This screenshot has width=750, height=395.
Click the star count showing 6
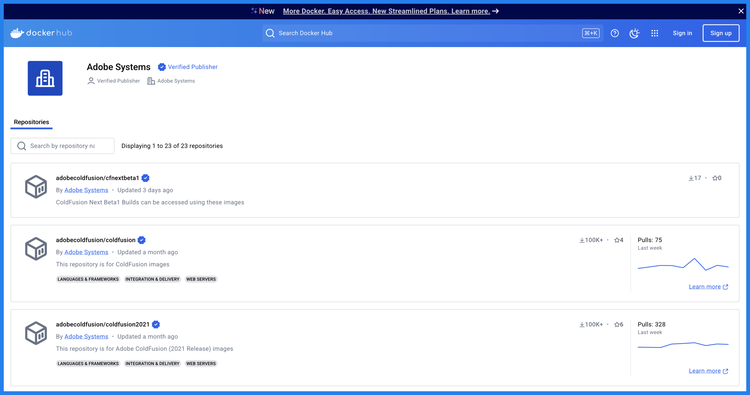tap(618, 324)
